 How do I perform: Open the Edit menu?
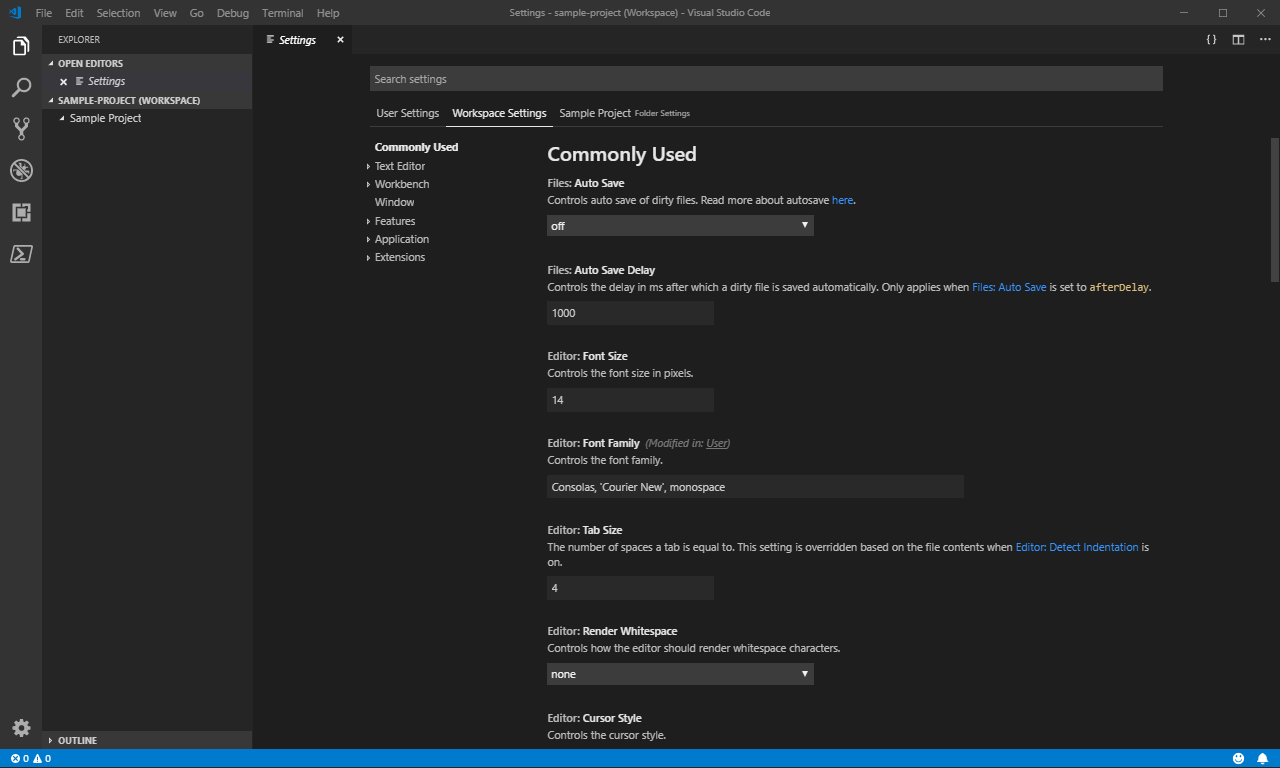point(74,13)
